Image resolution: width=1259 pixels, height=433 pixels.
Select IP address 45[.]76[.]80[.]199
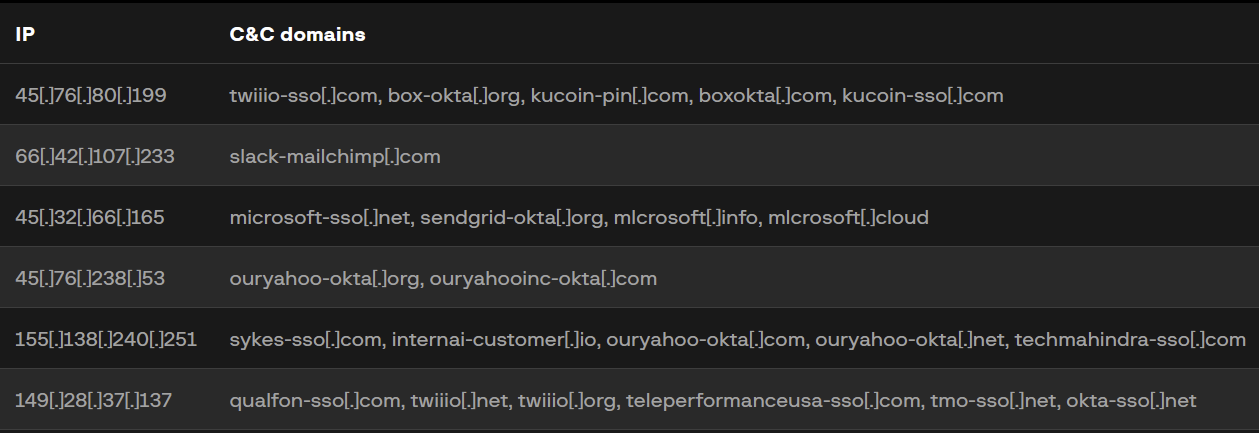pos(91,96)
